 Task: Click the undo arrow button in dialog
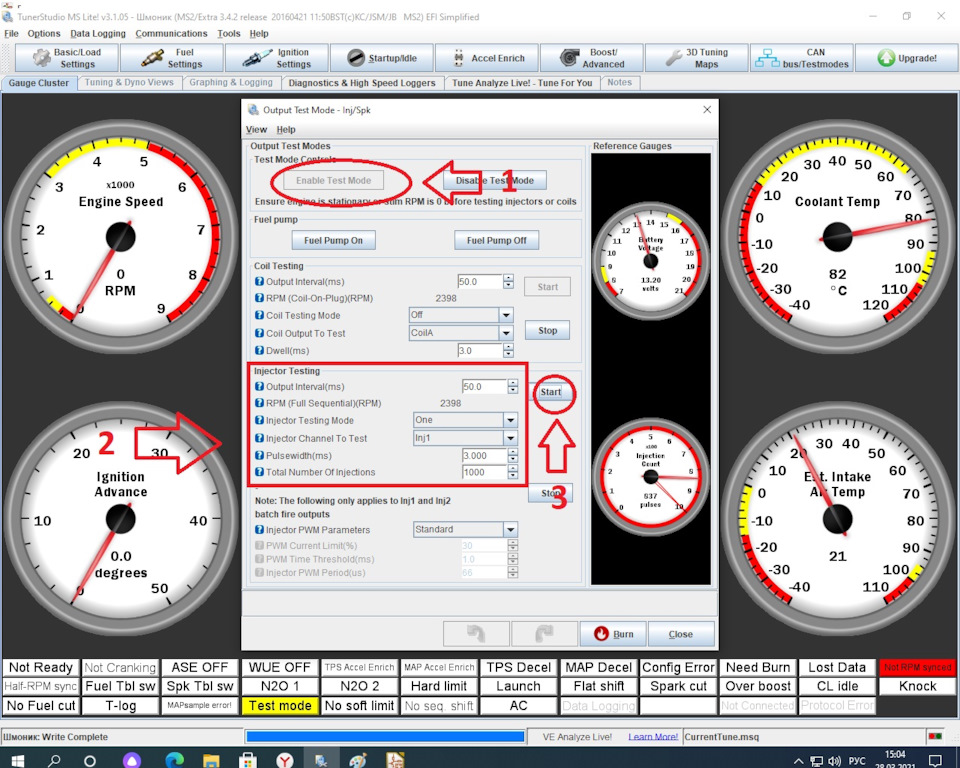pos(476,634)
